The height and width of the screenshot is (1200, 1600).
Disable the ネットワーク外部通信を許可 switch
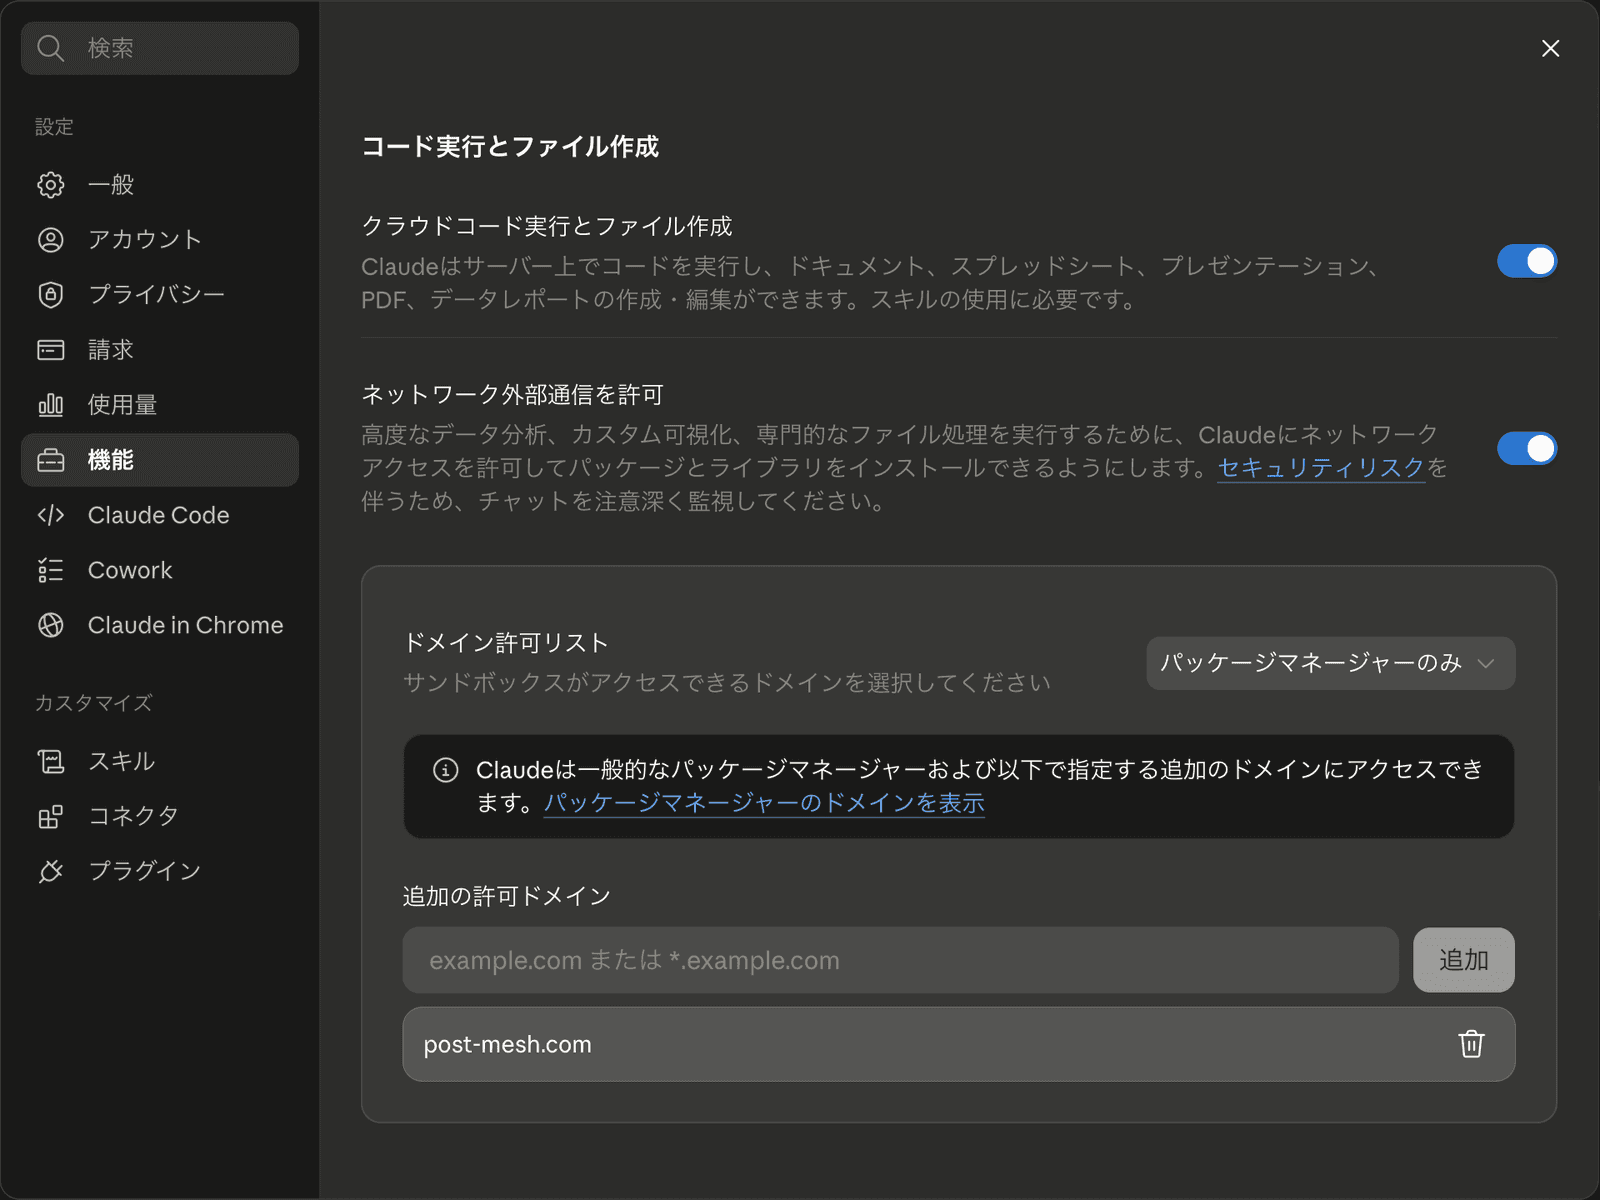point(1527,449)
